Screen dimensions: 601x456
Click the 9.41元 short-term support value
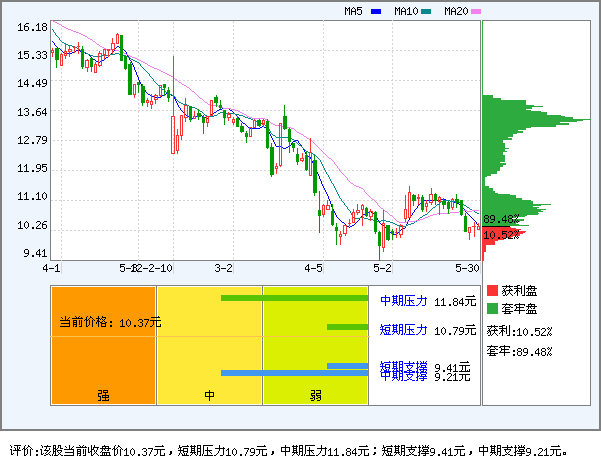click(452, 367)
